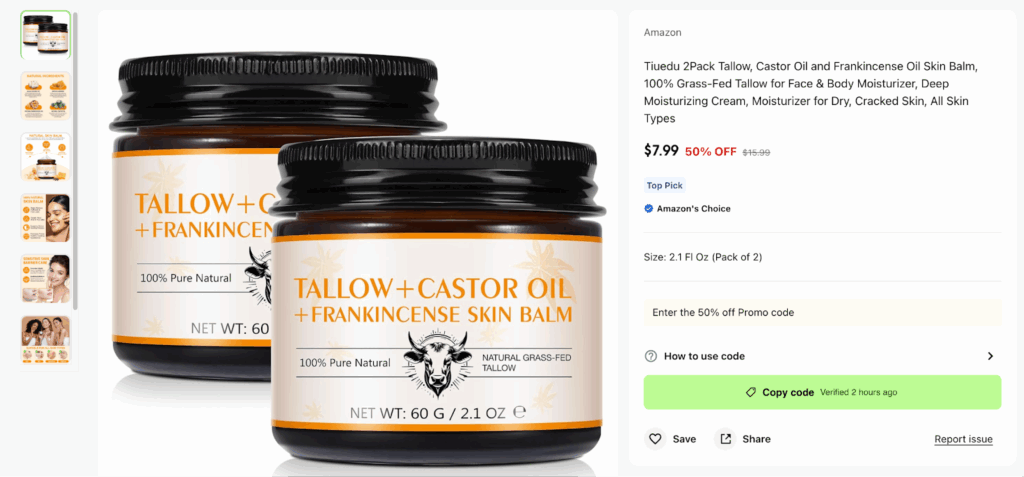Click the Top Pick badge

tap(665, 186)
